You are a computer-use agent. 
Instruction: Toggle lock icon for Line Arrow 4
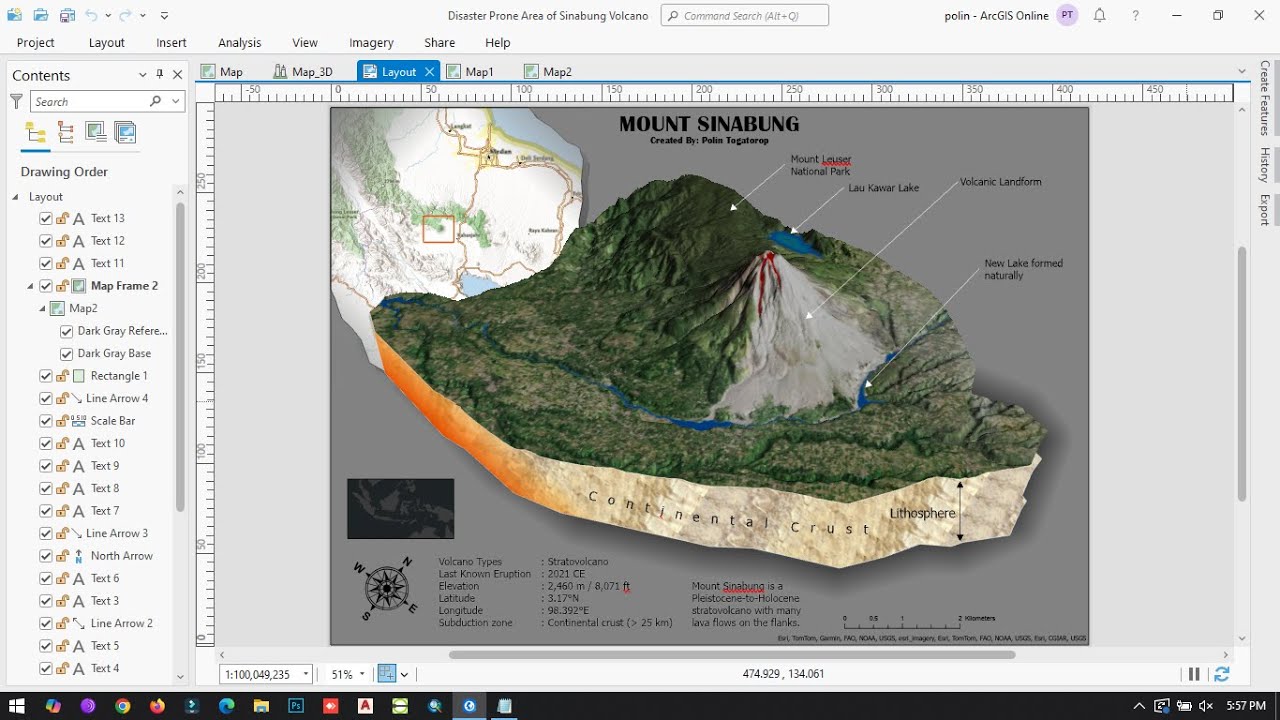tap(62, 398)
